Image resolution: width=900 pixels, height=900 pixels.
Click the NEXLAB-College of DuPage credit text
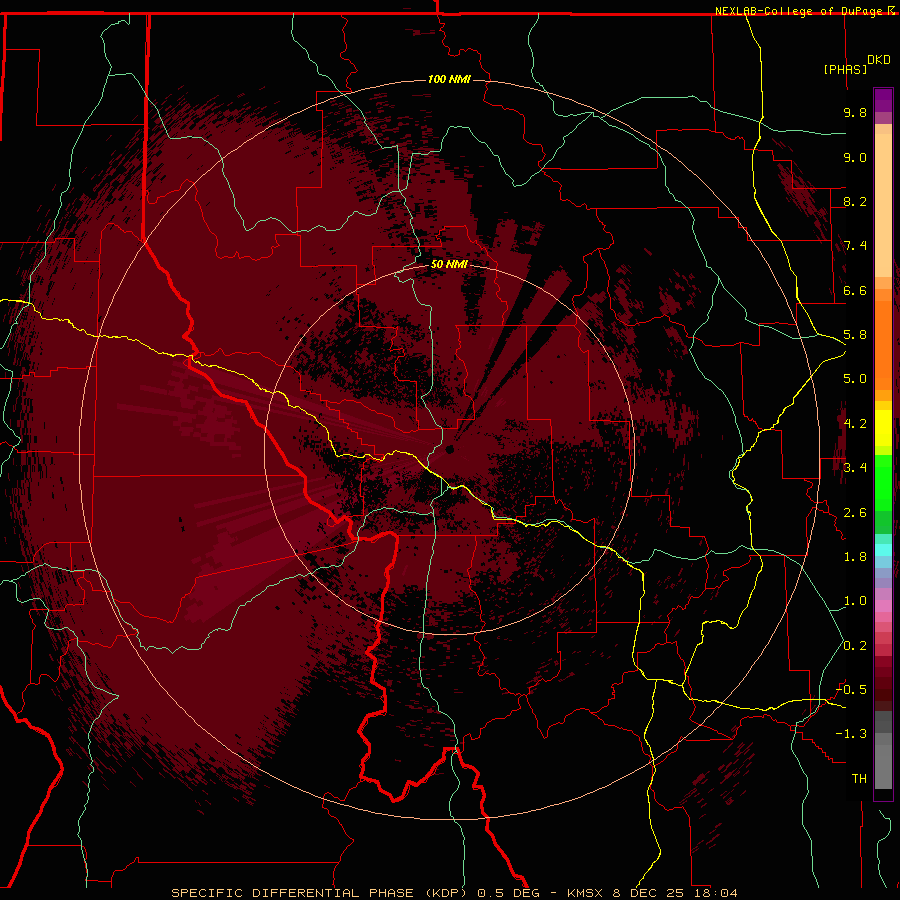tap(799, 11)
